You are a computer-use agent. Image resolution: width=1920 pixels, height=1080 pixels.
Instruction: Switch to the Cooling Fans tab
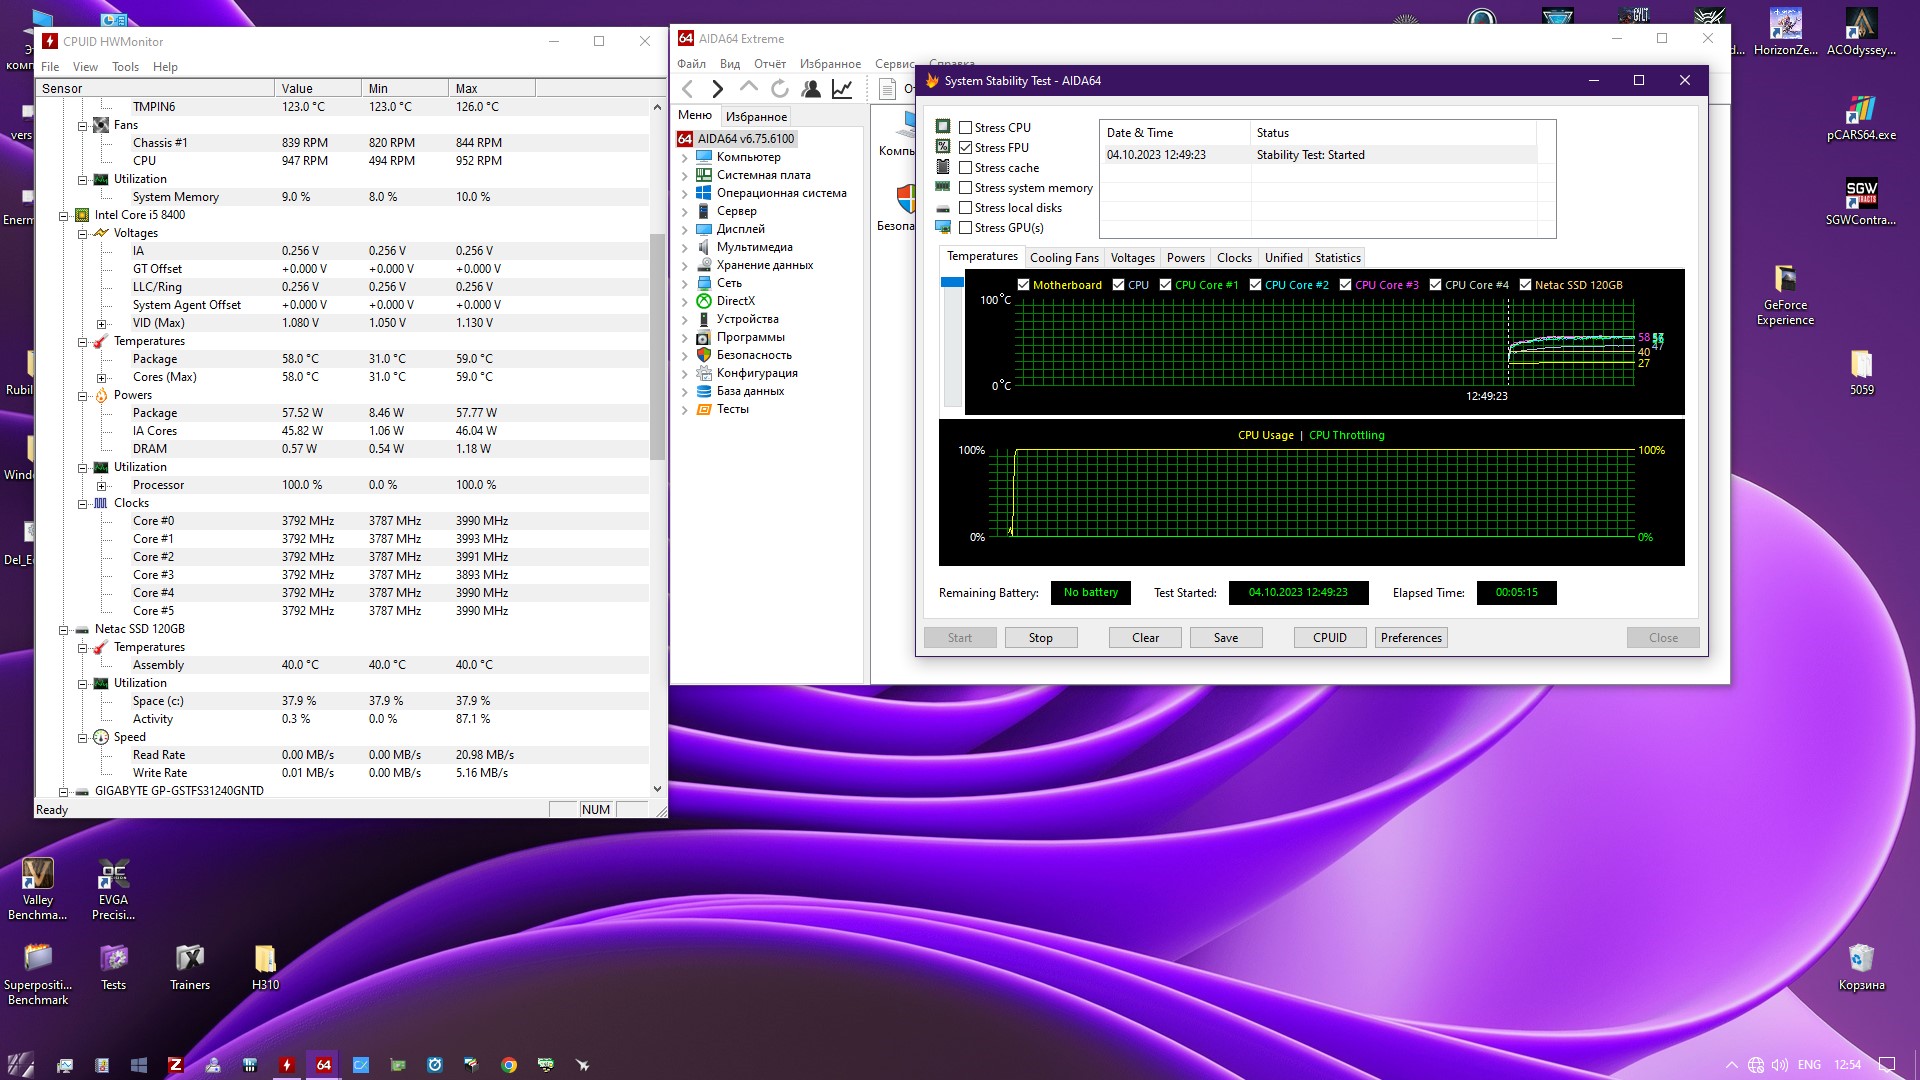[x=1063, y=258]
